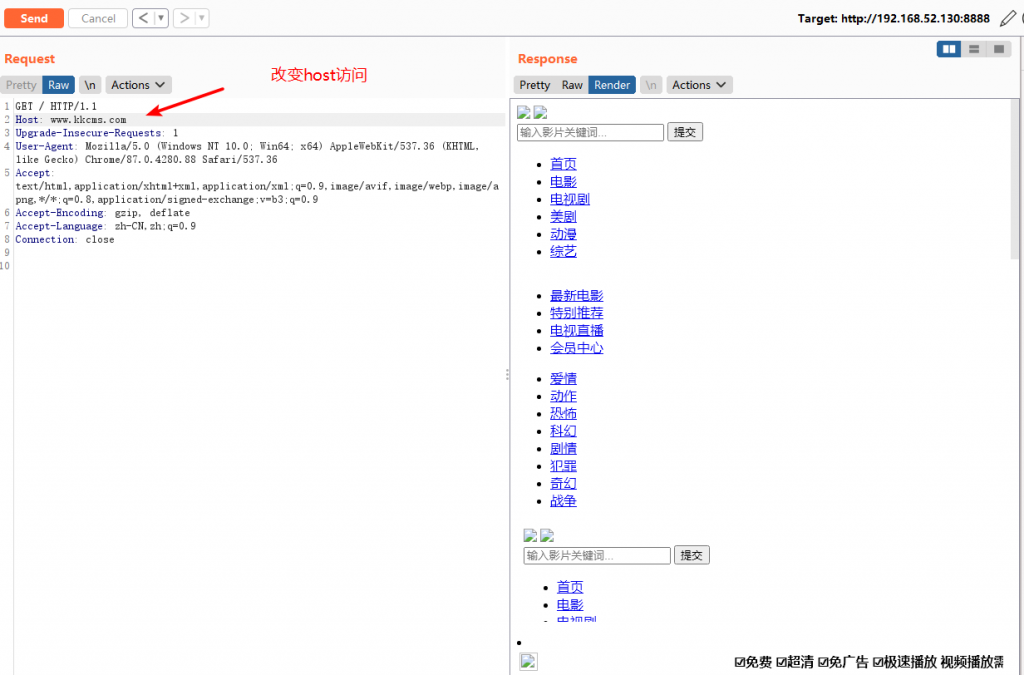This screenshot has height=675, width=1024.
Task: Open the 最新电影 link
Action: pyautogui.click(x=577, y=296)
